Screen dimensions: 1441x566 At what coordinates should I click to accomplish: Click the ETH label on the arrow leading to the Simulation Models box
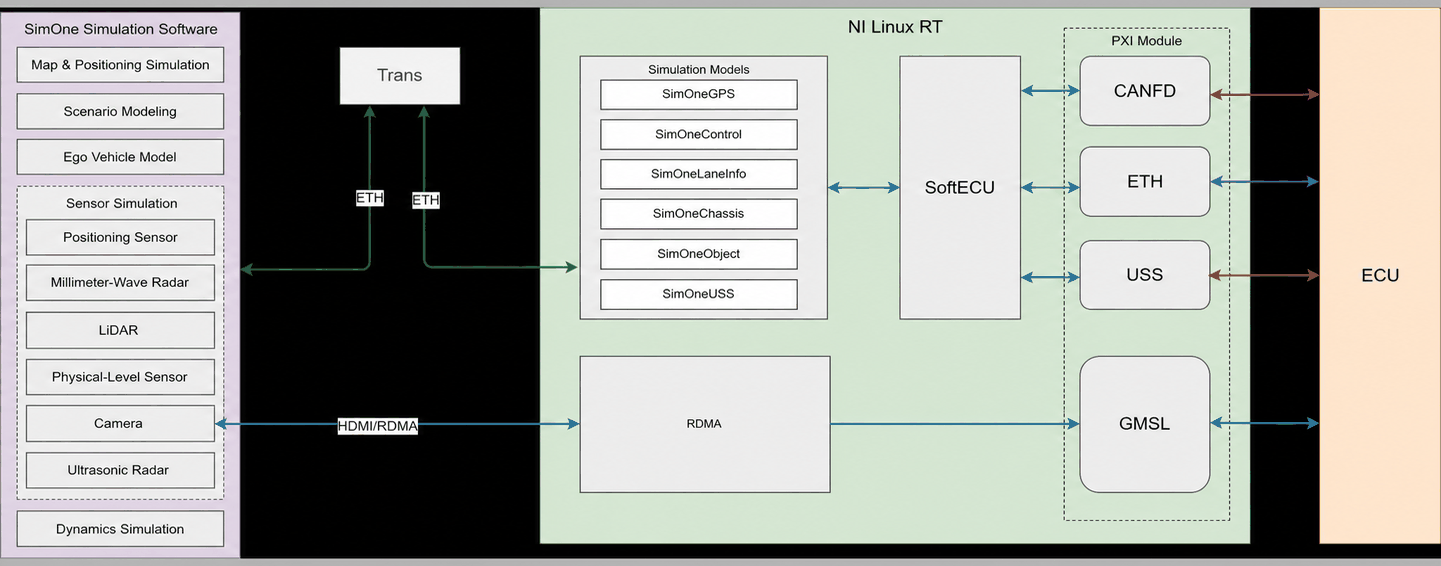pyautogui.click(x=426, y=200)
